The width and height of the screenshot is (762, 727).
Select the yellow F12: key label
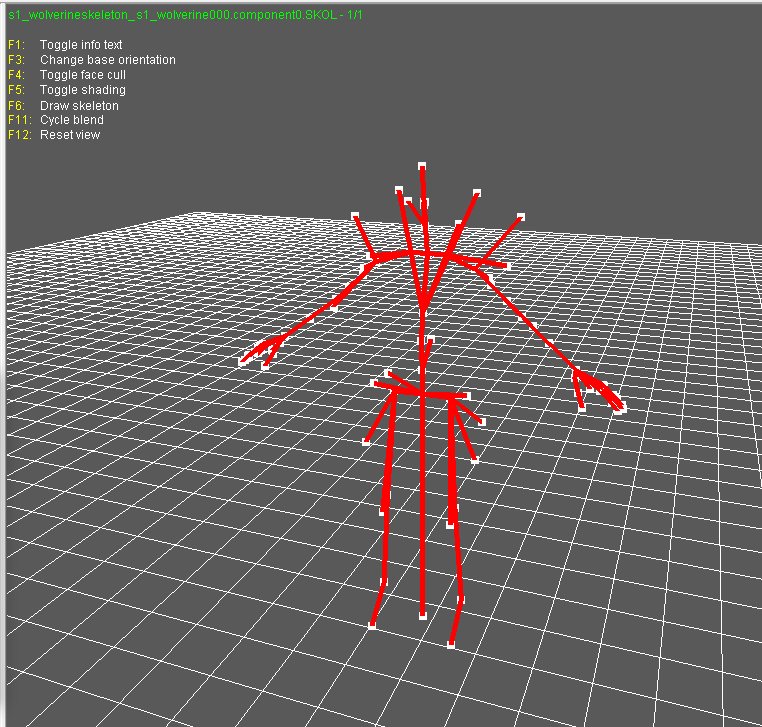(x=19, y=135)
